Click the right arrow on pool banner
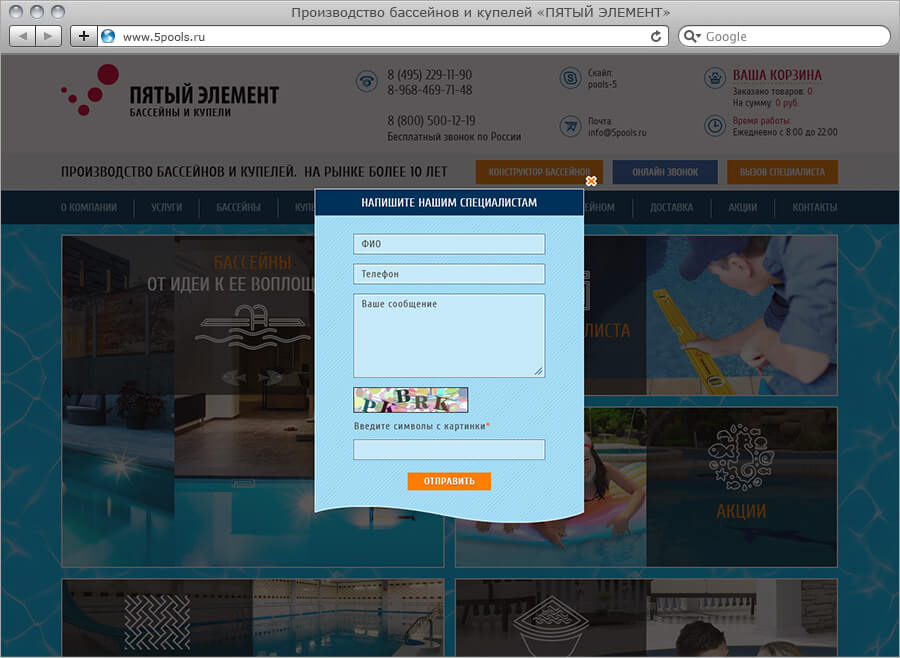 (x=270, y=377)
